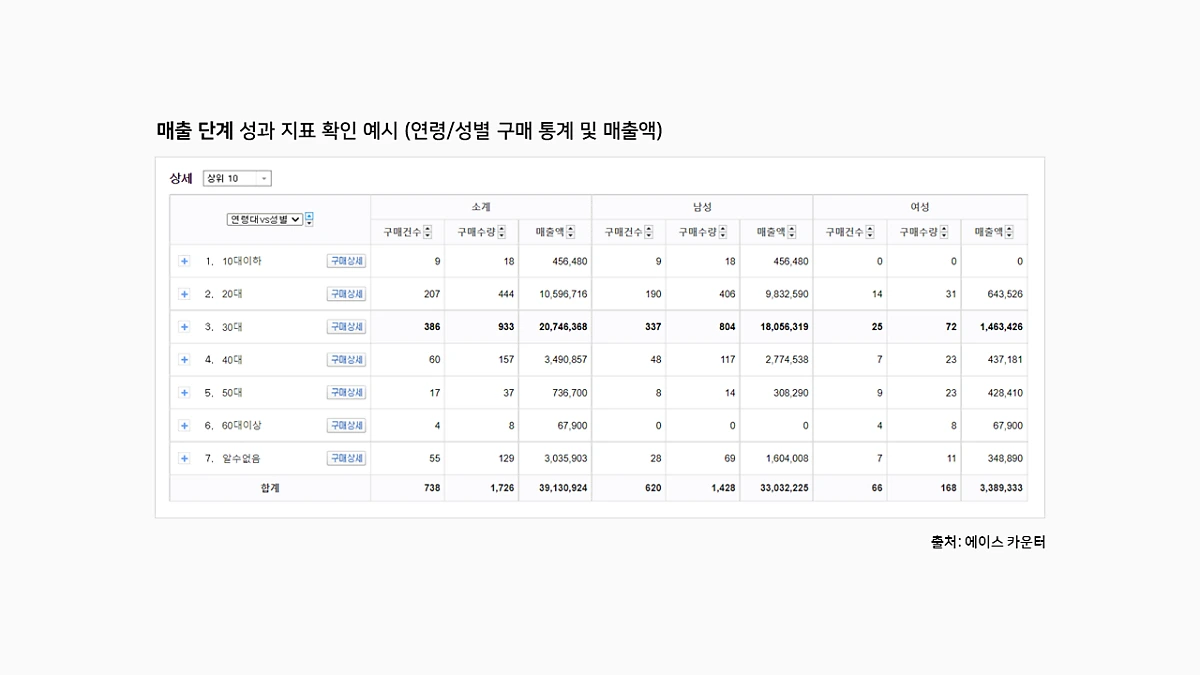Click 구매상세 button for 10대이하
This screenshot has height=675, width=1200.
pyautogui.click(x=346, y=261)
